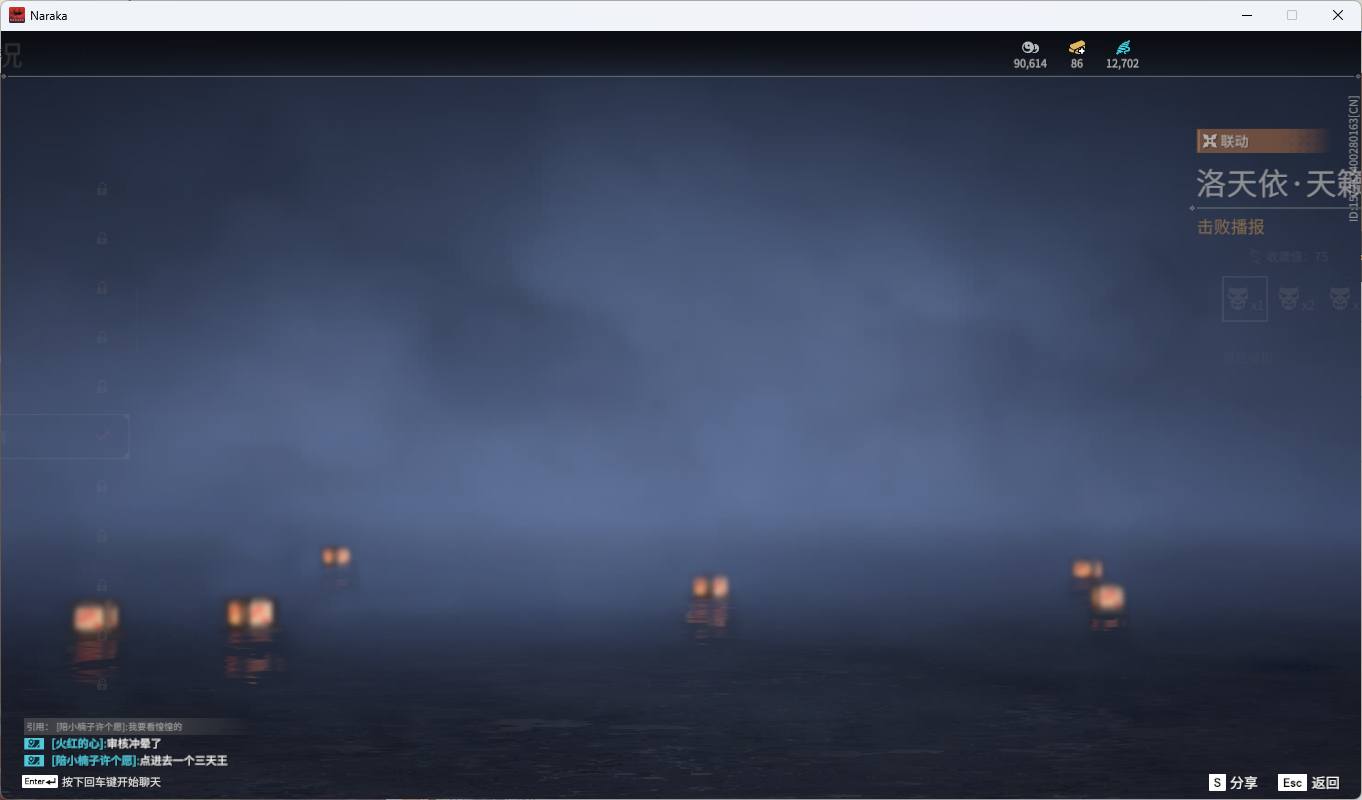Click the Esc 返回 back button
Viewport: 1362px width, 800px height.
click(1308, 783)
